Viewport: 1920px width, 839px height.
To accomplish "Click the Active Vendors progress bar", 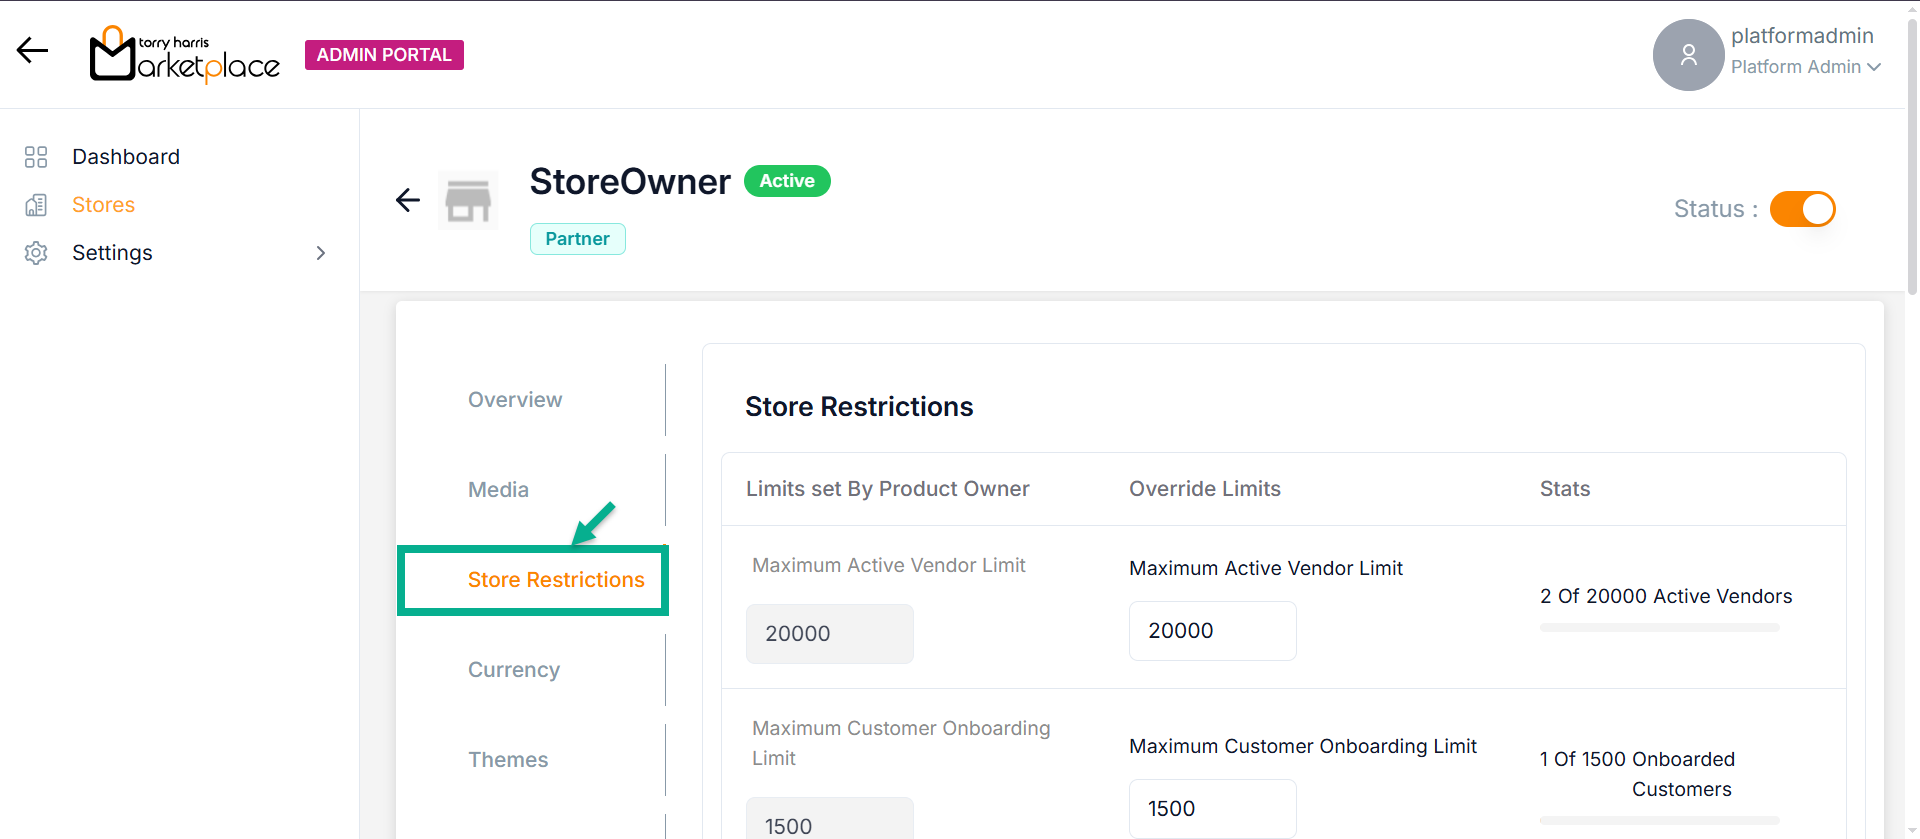I will 1659,628.
